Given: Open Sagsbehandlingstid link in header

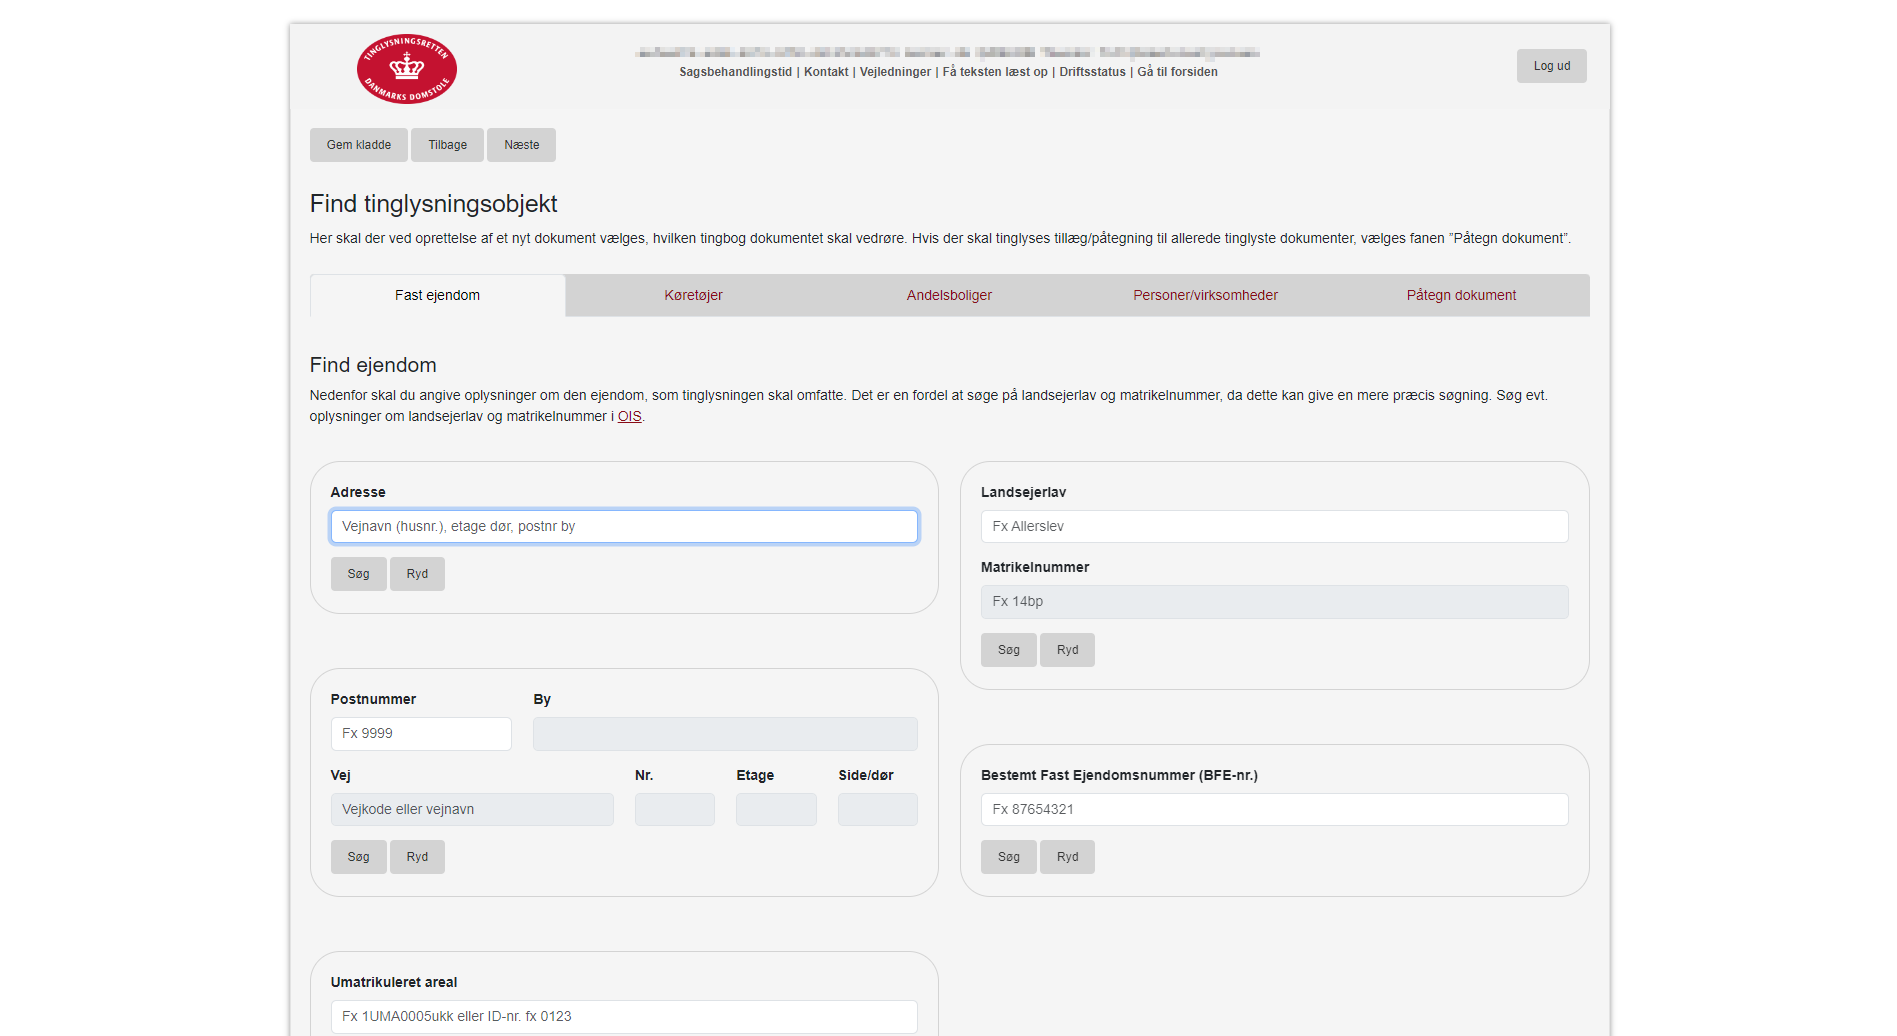Looking at the screenshot, I should click(735, 72).
